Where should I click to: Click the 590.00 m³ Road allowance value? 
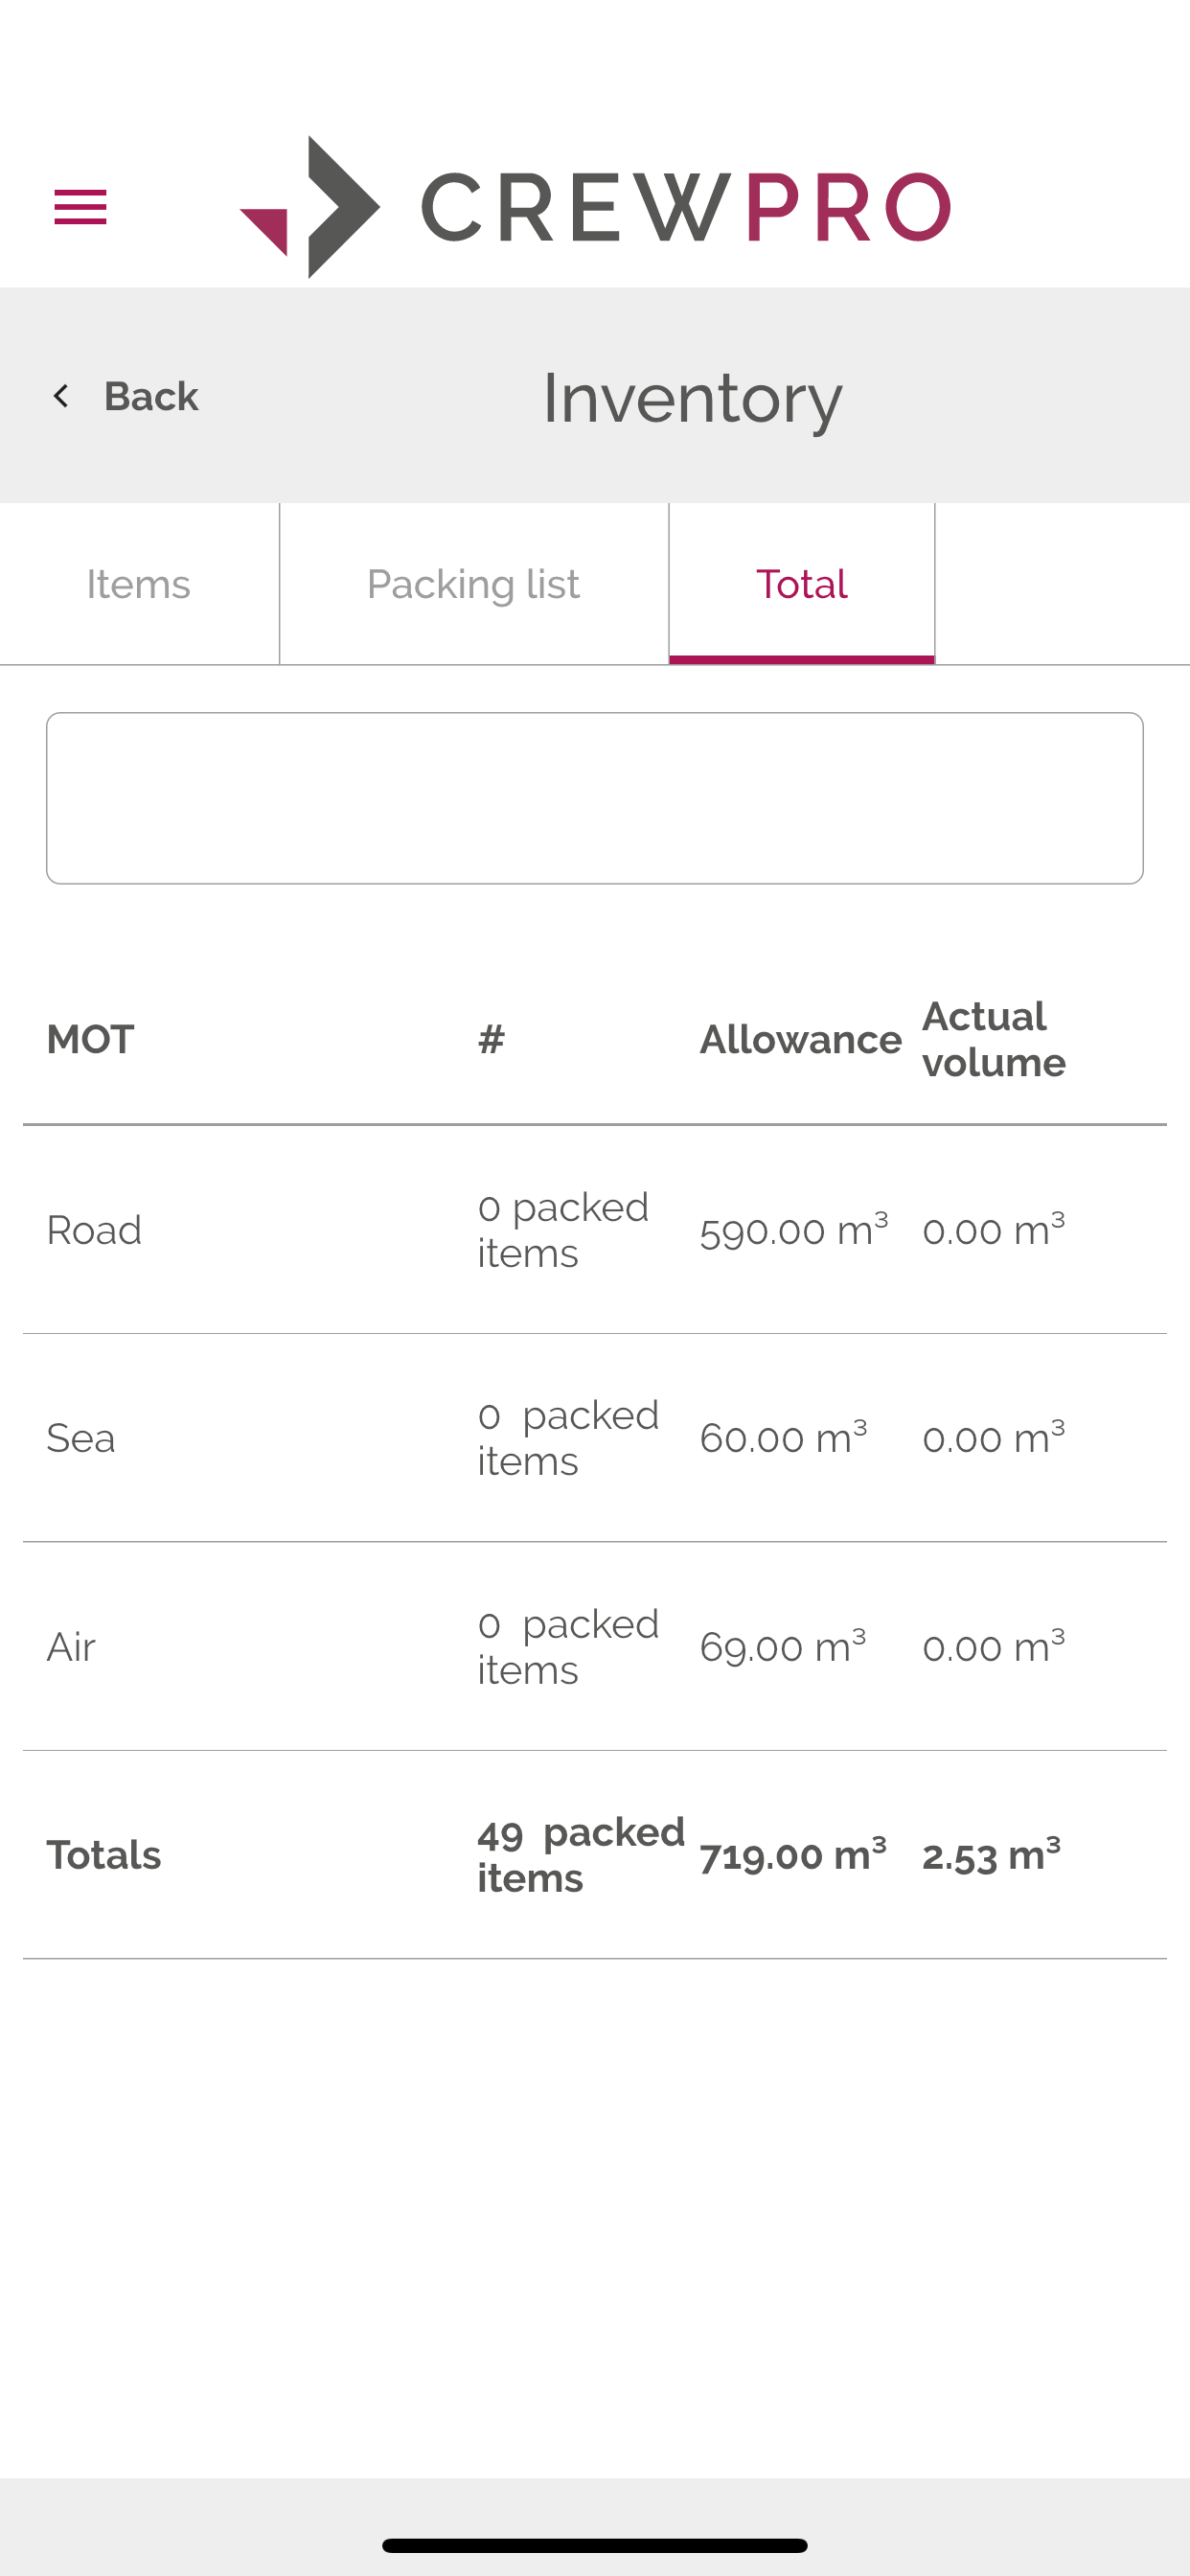point(793,1230)
